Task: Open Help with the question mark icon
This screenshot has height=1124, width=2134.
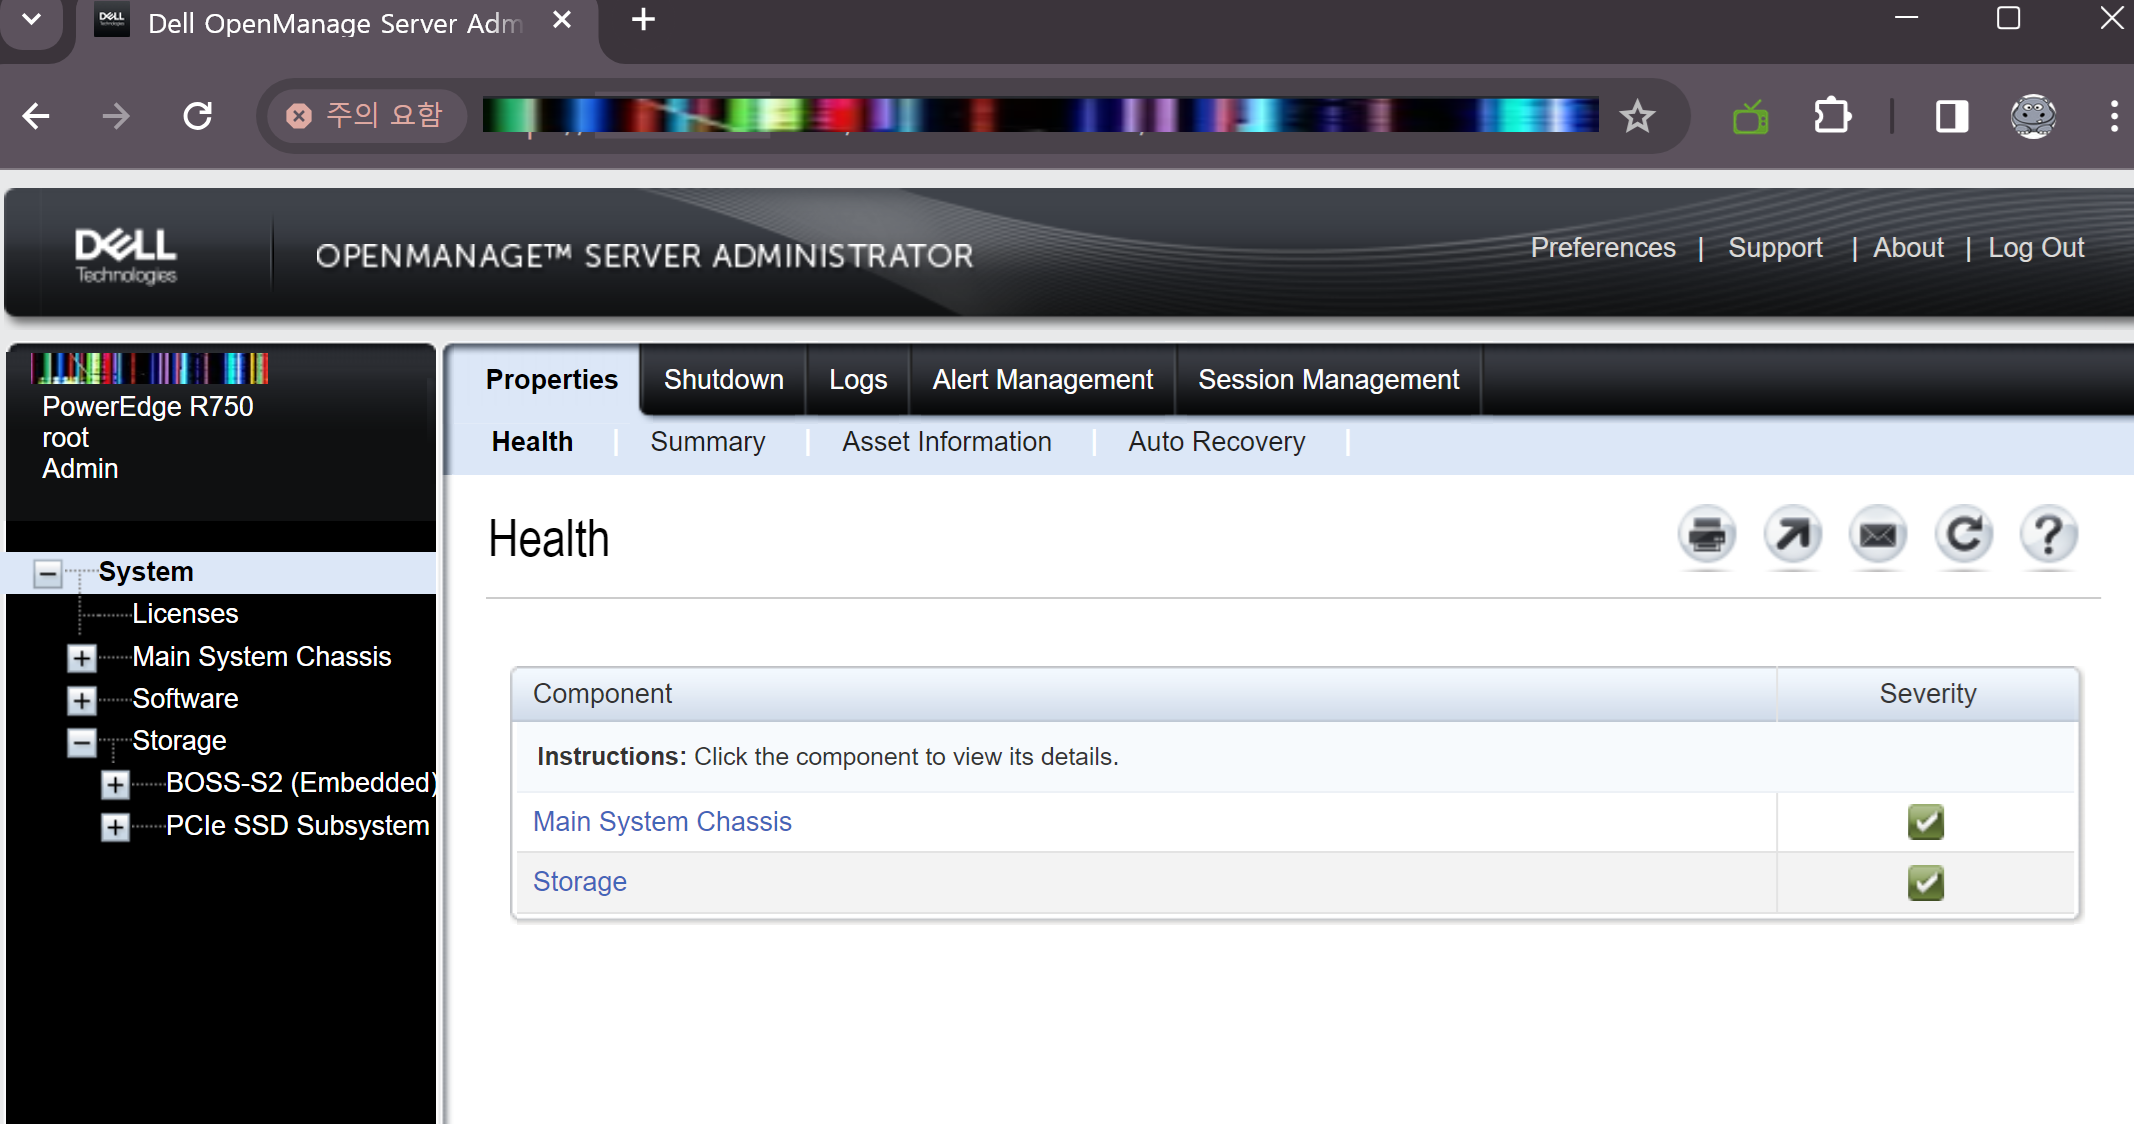Action: click(x=2048, y=535)
